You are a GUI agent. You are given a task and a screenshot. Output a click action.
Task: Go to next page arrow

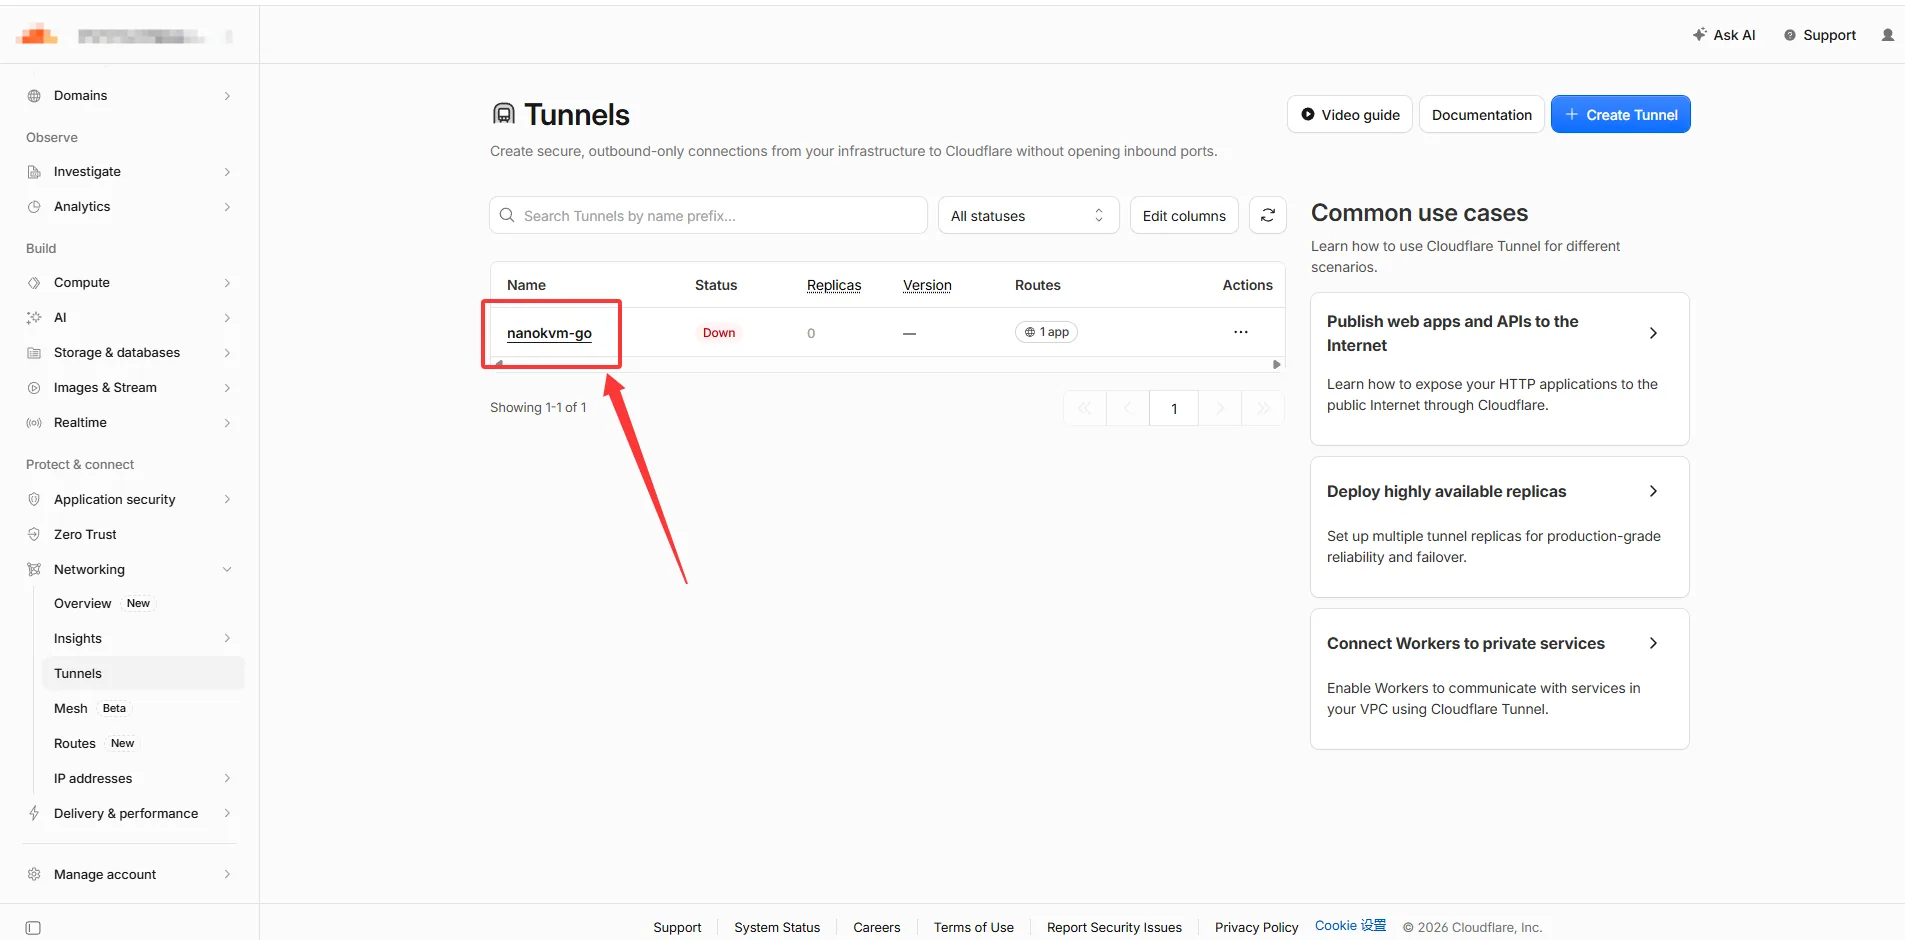pyautogui.click(x=1220, y=408)
